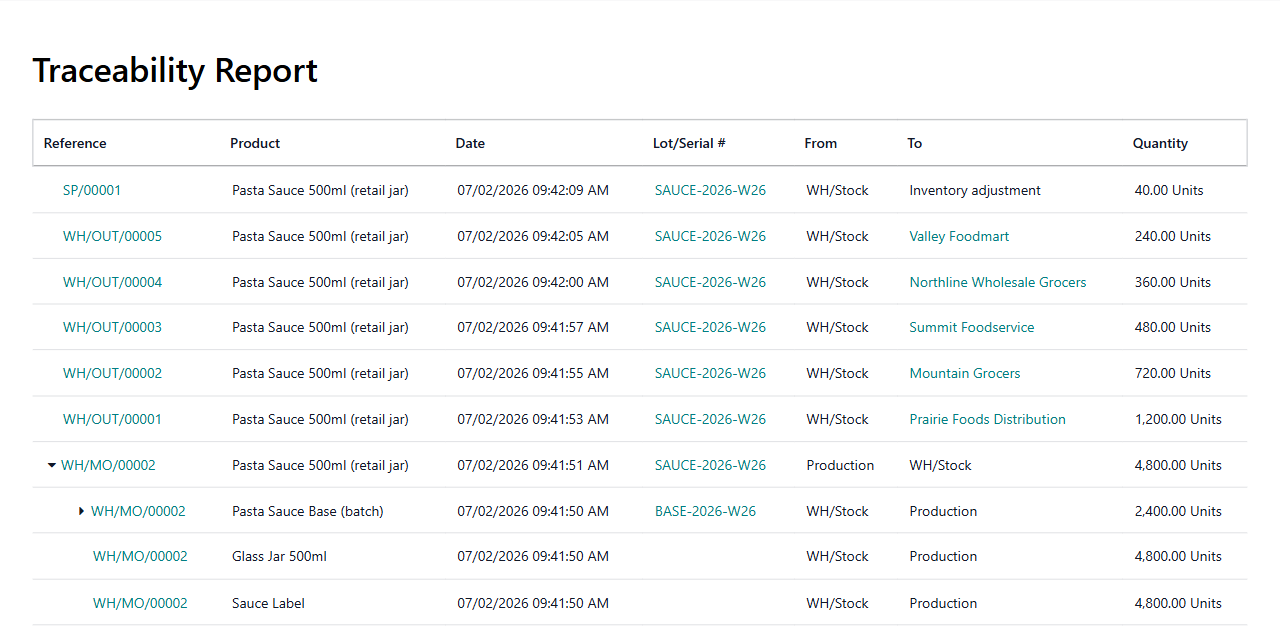The image size is (1280, 642).
Task: Click the Lot/Serial # column header
Action: 689,143
